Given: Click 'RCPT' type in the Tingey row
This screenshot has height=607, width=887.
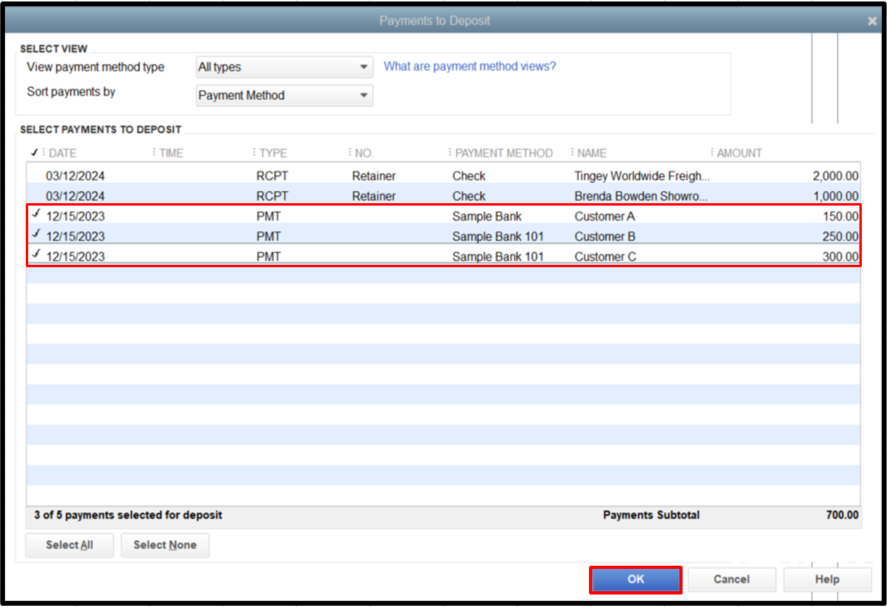Looking at the screenshot, I should click(272, 176).
